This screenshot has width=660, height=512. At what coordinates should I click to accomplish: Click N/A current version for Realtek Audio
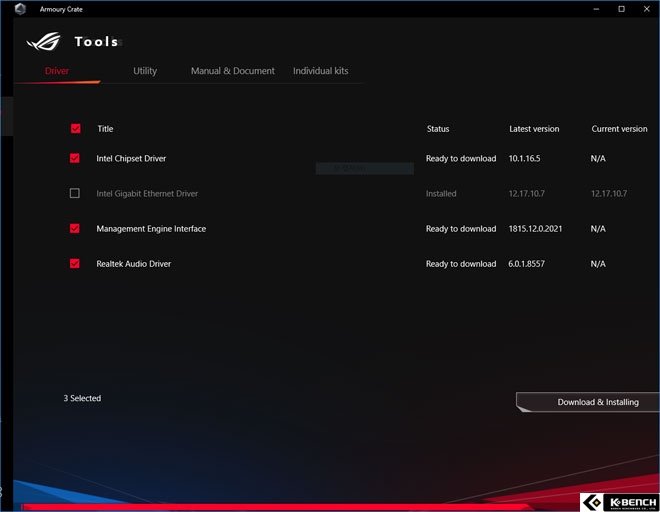coord(598,264)
